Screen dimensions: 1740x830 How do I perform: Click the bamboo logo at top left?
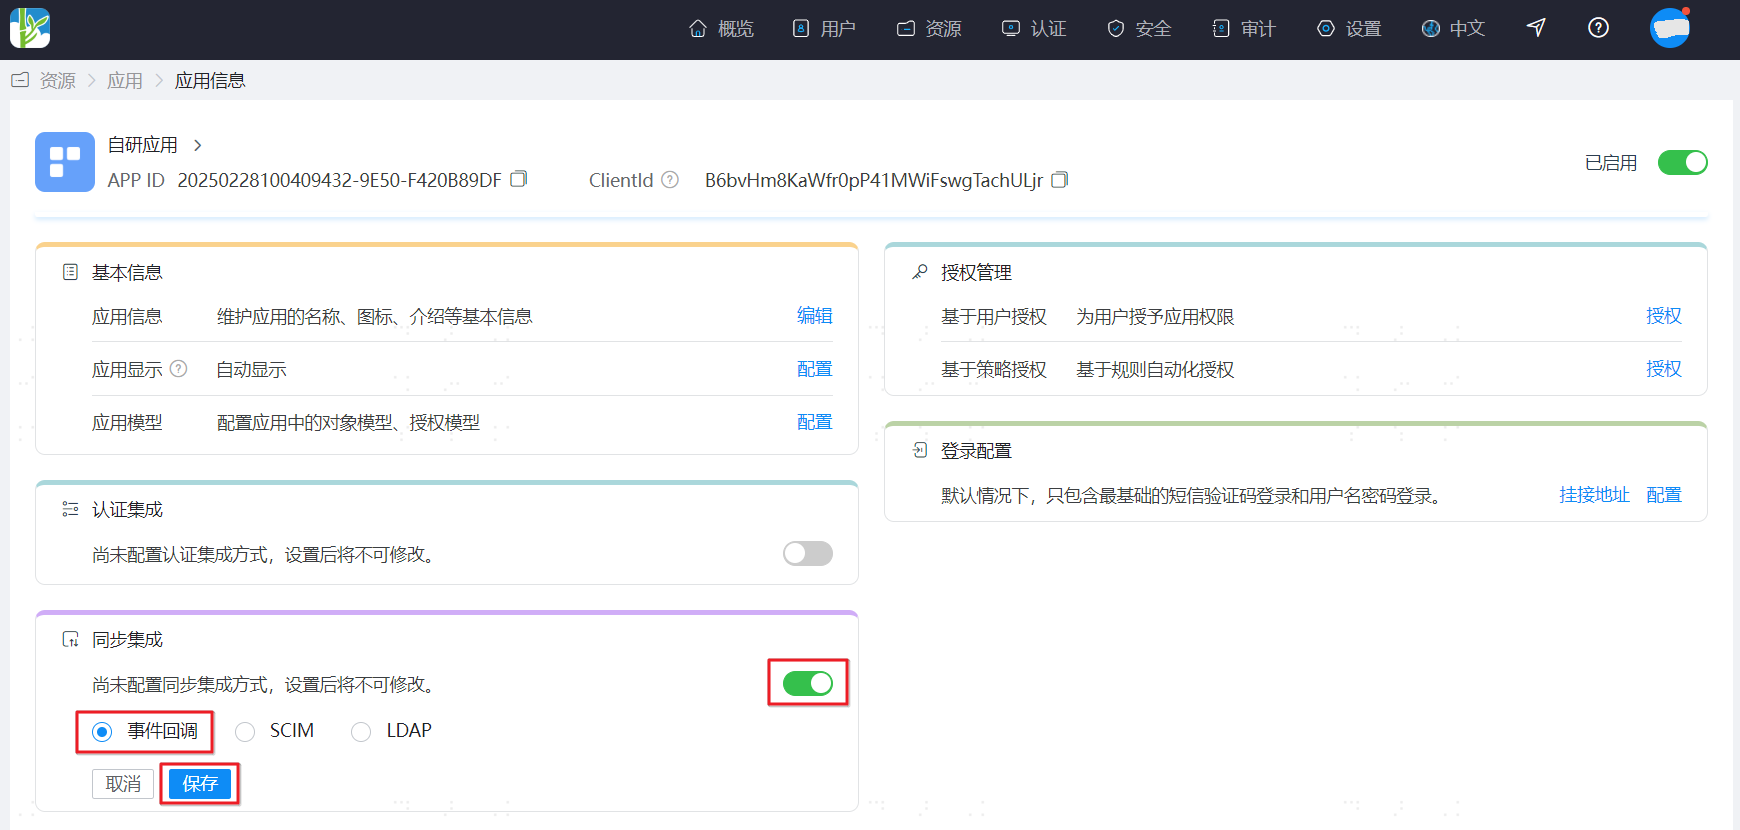click(30, 28)
